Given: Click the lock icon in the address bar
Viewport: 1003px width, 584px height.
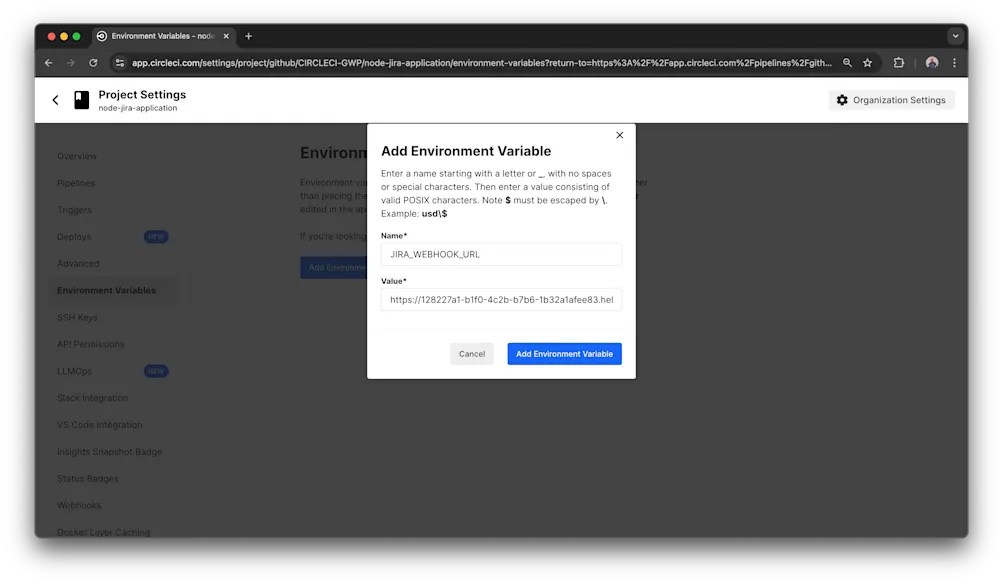Looking at the screenshot, I should point(120,62).
